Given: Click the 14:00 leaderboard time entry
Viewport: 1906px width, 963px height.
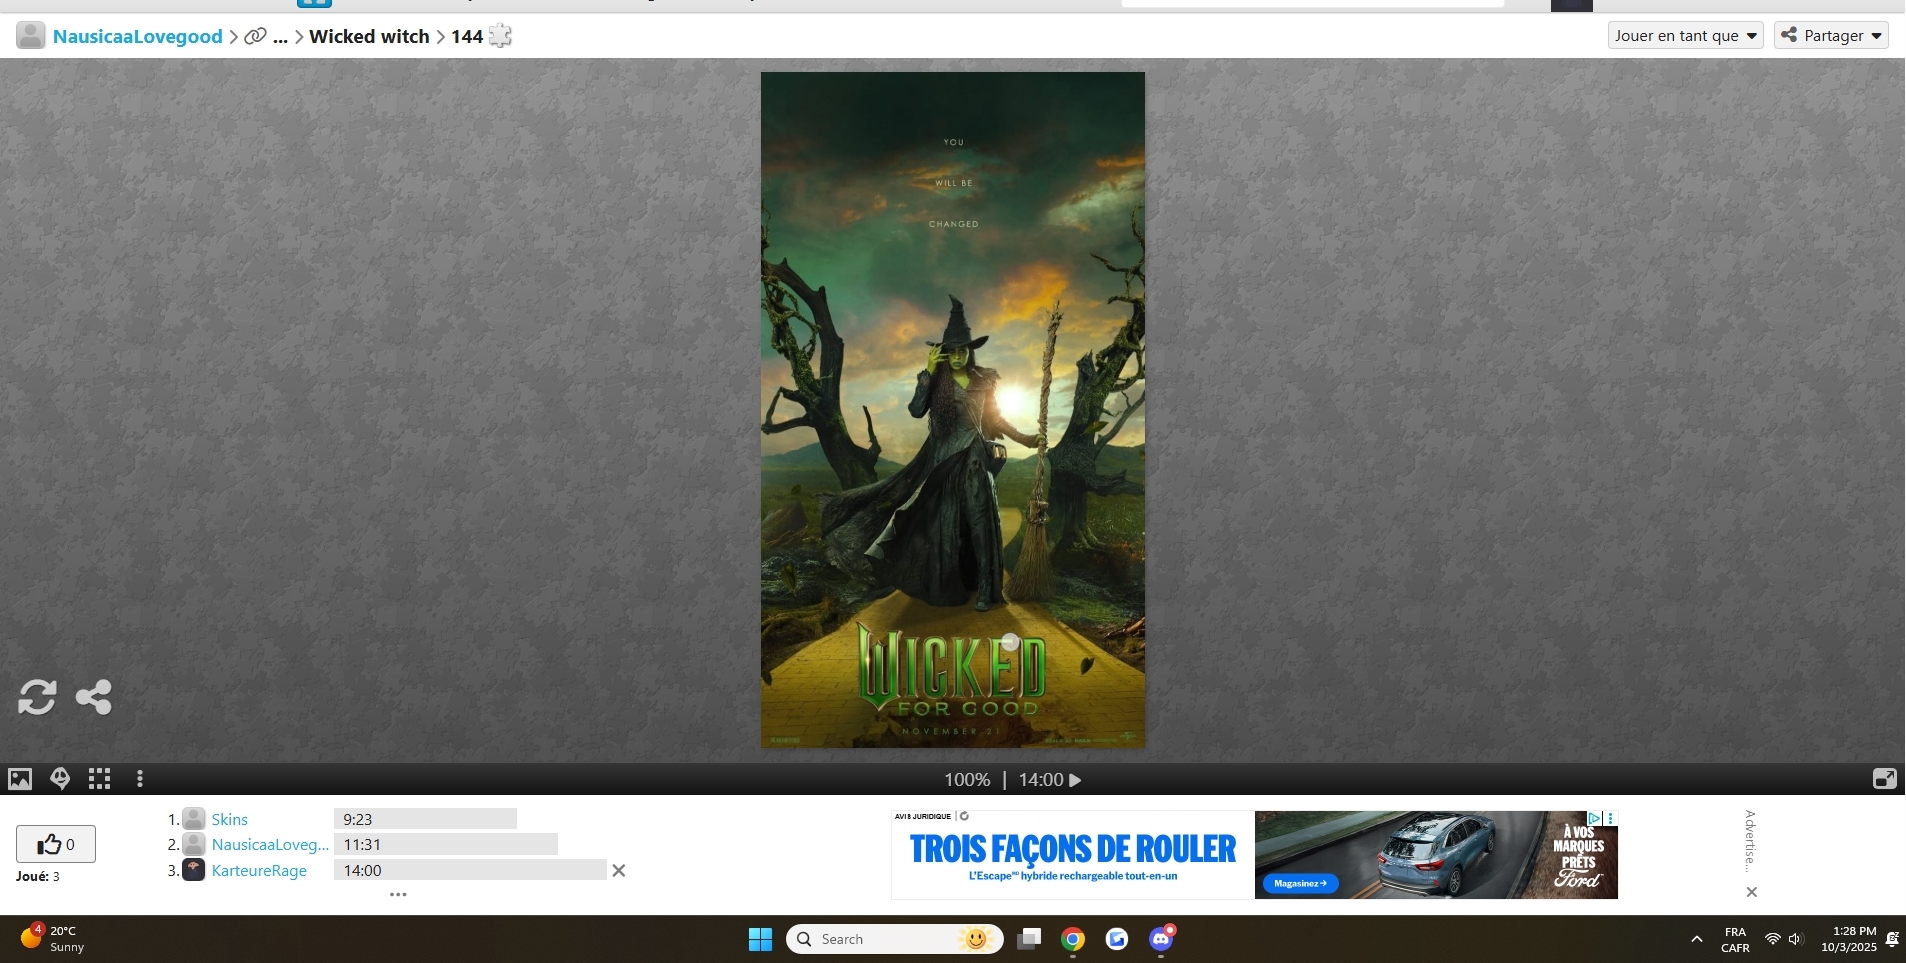Looking at the screenshot, I should [470, 871].
